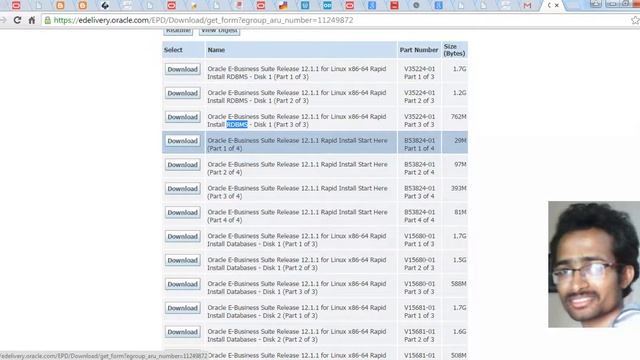
Task: Click the green padlock site security icon
Action: pyautogui.click(x=48, y=20)
